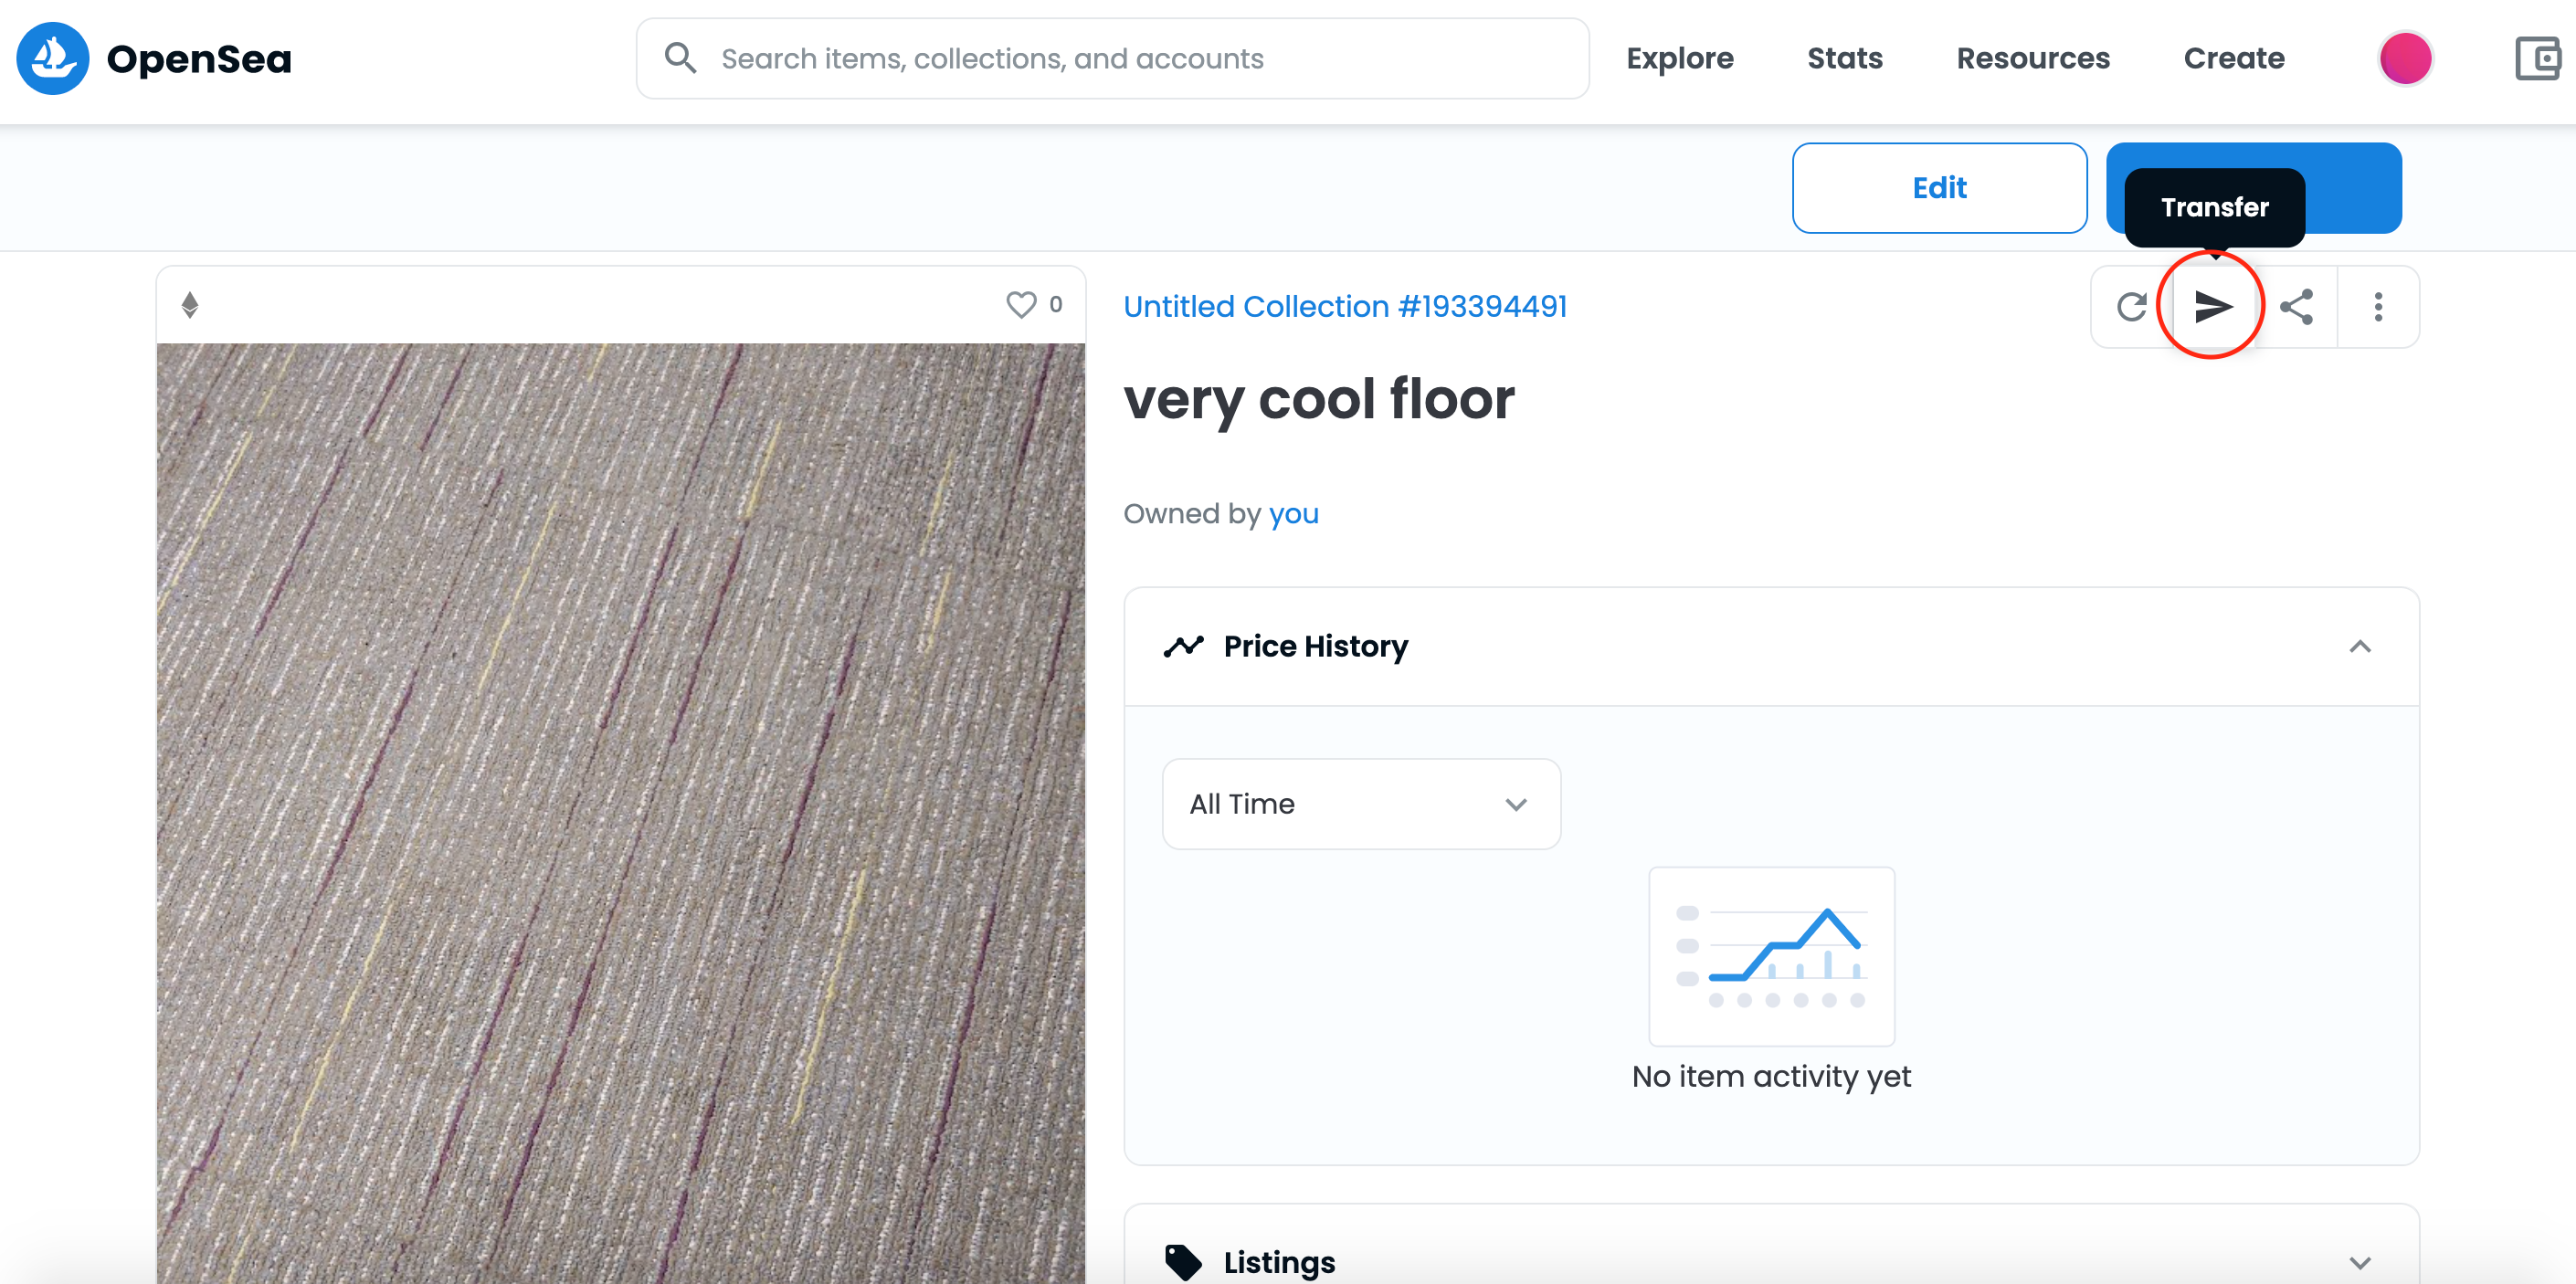The image size is (2576, 1284).
Task: Click the Transfer paper plane icon
Action: (2212, 307)
